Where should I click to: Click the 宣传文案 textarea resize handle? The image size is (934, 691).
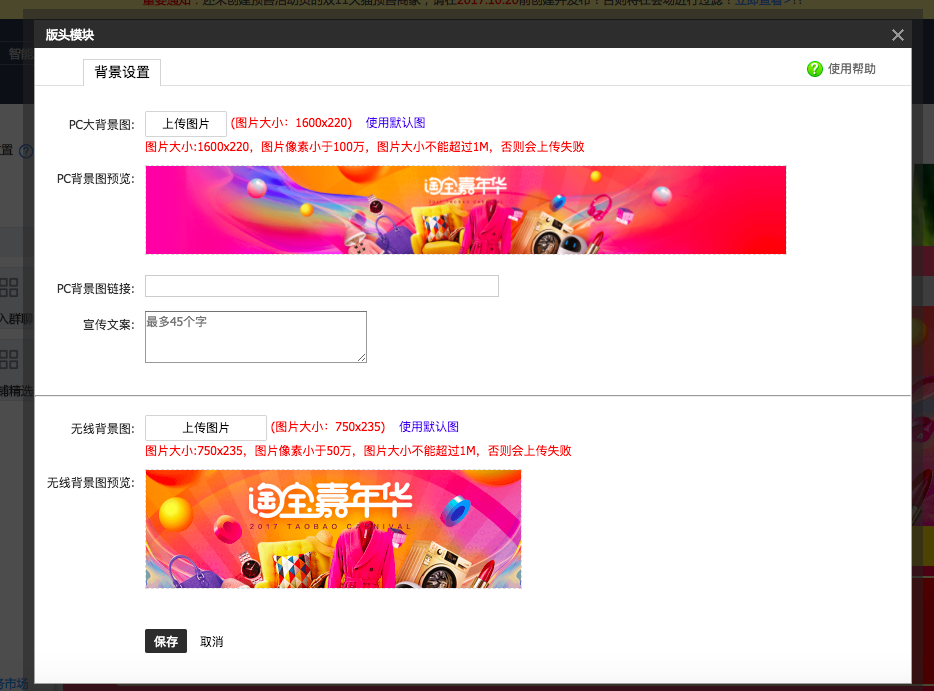(x=362, y=357)
